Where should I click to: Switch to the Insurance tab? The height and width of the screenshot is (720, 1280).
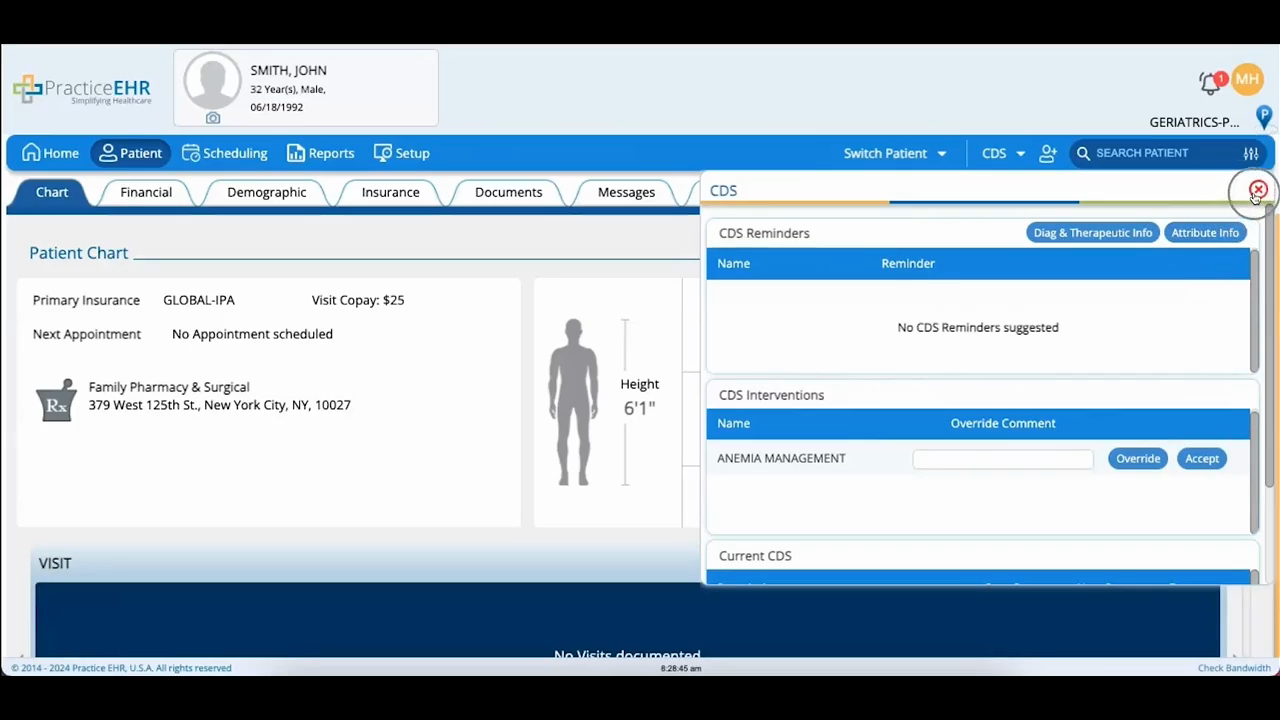point(391,192)
